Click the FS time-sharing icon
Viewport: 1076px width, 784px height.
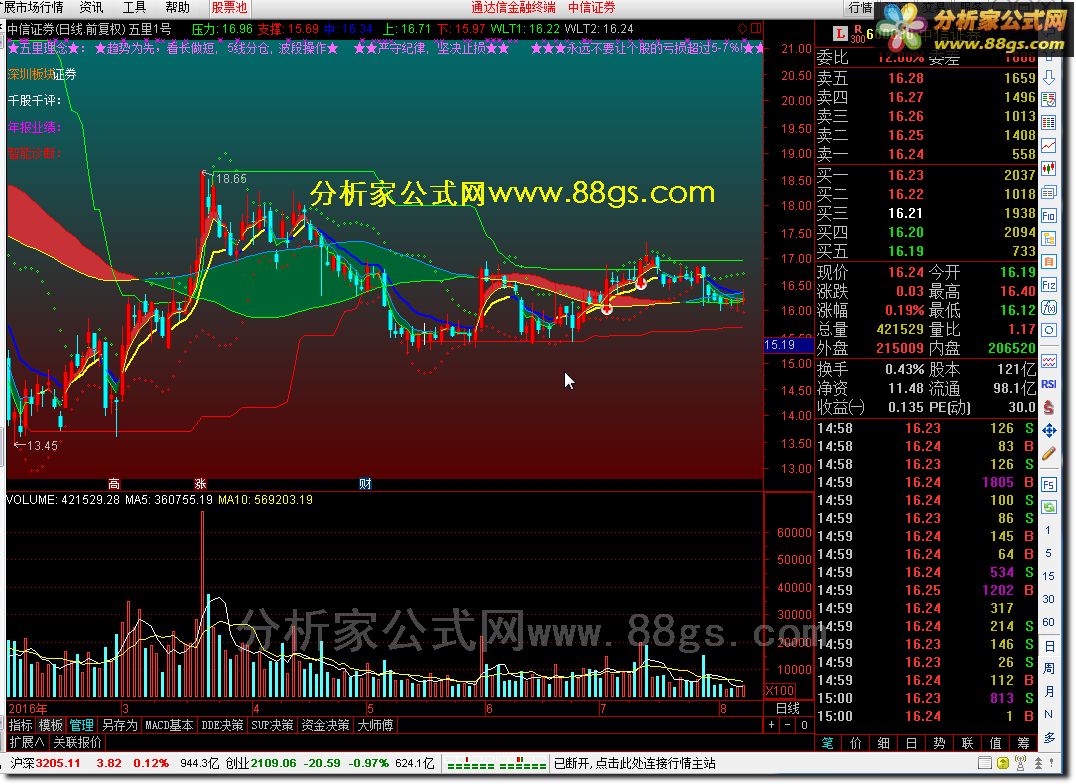pyautogui.click(x=1049, y=485)
